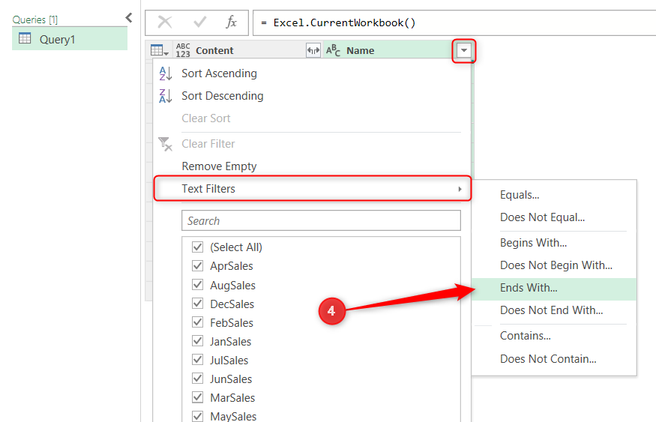
Task: Uncheck the DecSales checkbox
Action: (197, 304)
